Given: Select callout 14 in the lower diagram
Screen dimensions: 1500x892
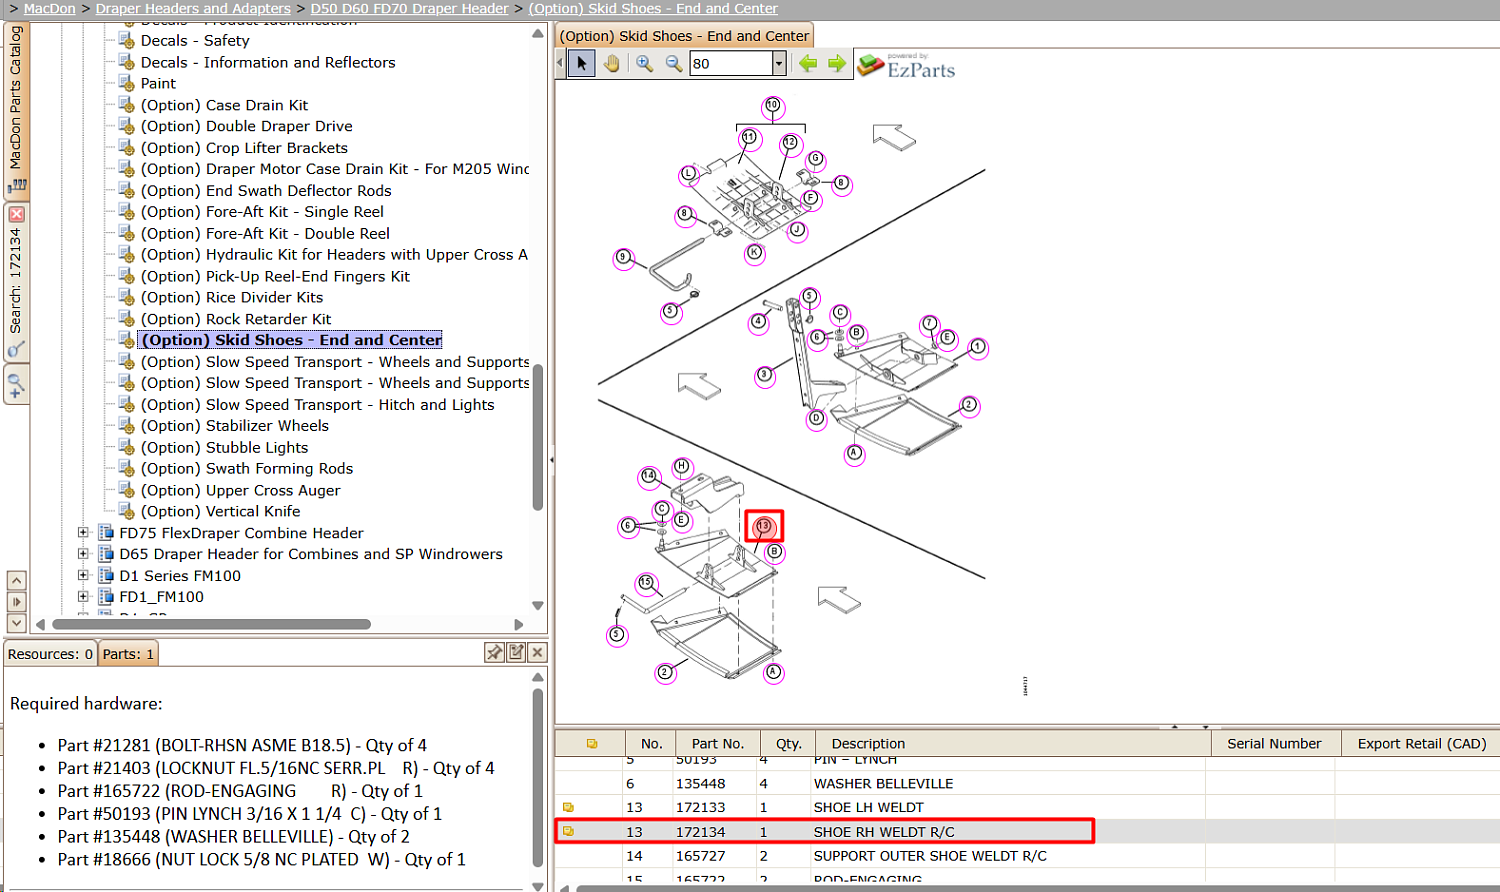Looking at the screenshot, I should [x=649, y=476].
